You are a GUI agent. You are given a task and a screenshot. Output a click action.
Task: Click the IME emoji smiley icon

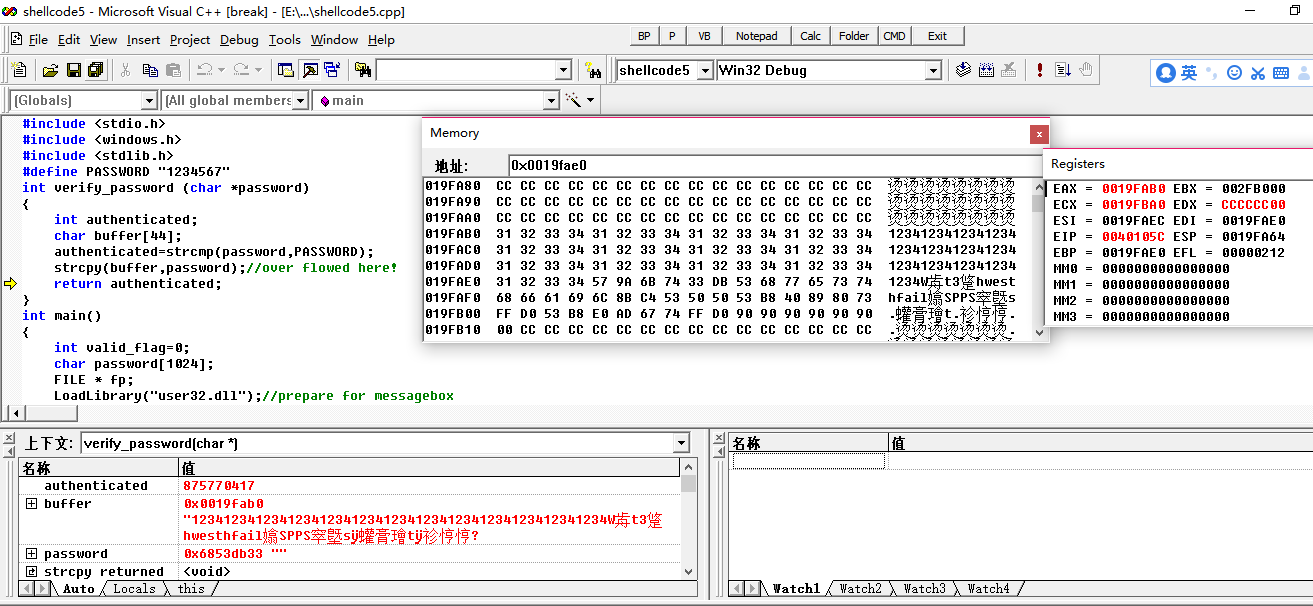tap(1234, 73)
